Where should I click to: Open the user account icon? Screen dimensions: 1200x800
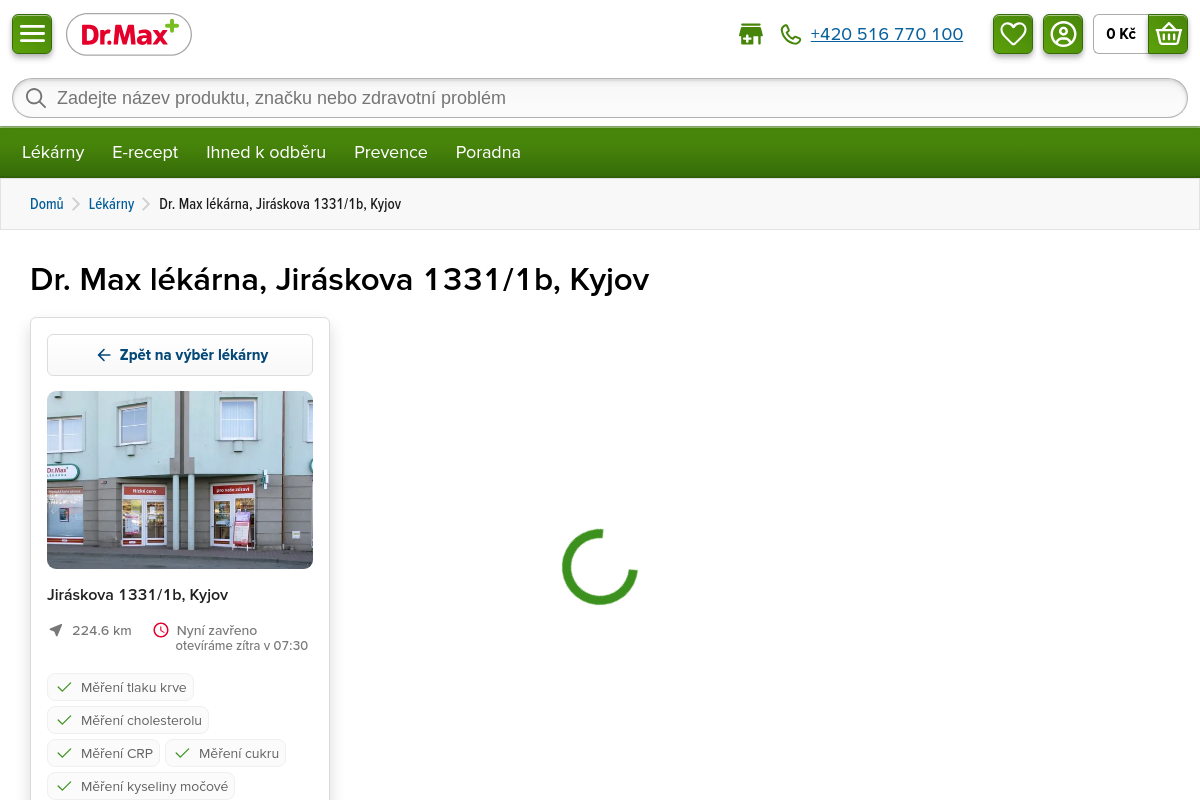click(1063, 34)
